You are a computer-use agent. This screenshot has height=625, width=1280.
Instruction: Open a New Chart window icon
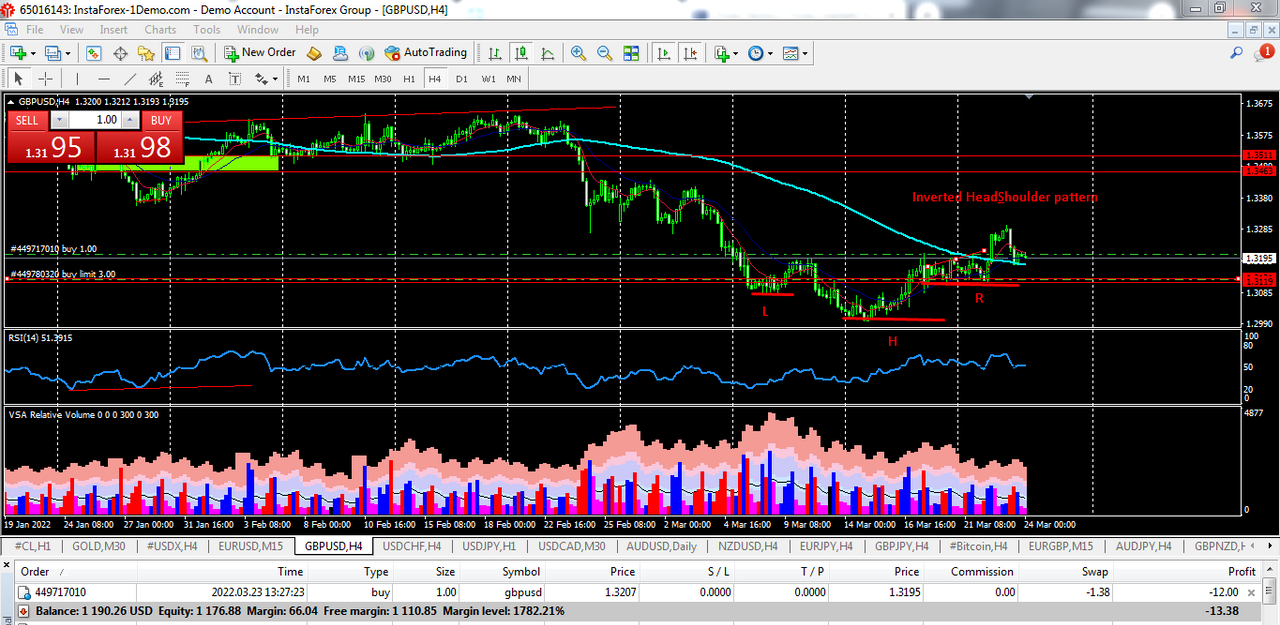tap(18, 53)
